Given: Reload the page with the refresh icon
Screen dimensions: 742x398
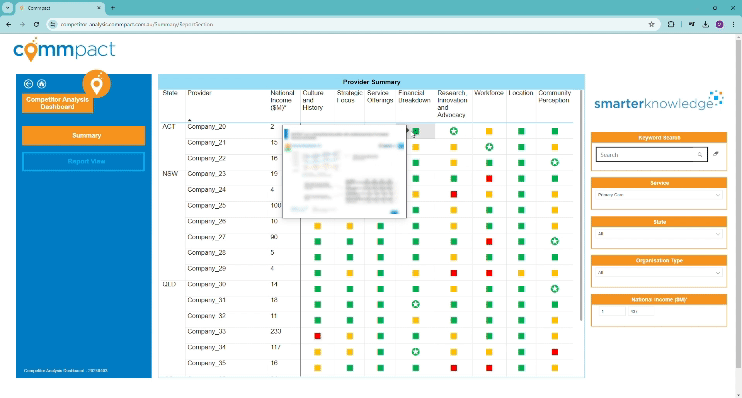Looking at the screenshot, I should tap(36, 24).
